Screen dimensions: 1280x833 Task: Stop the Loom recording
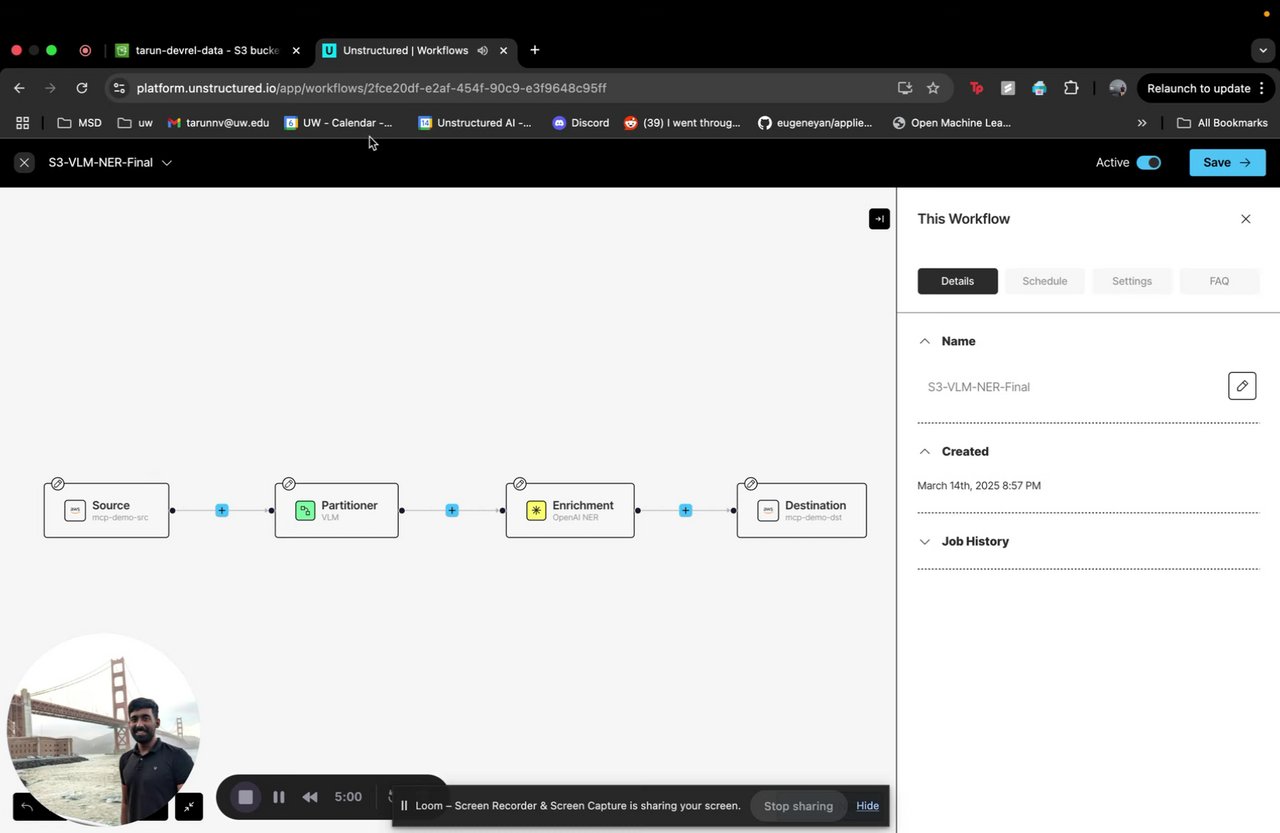246,797
